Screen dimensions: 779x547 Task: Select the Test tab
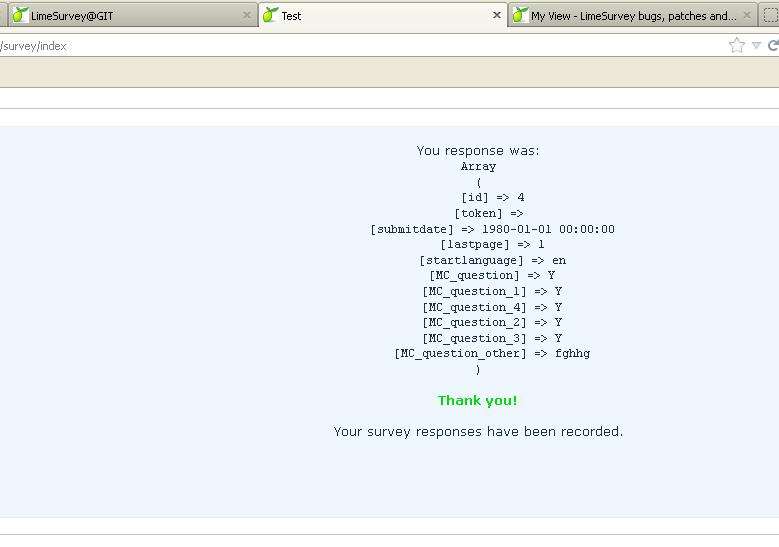383,15
